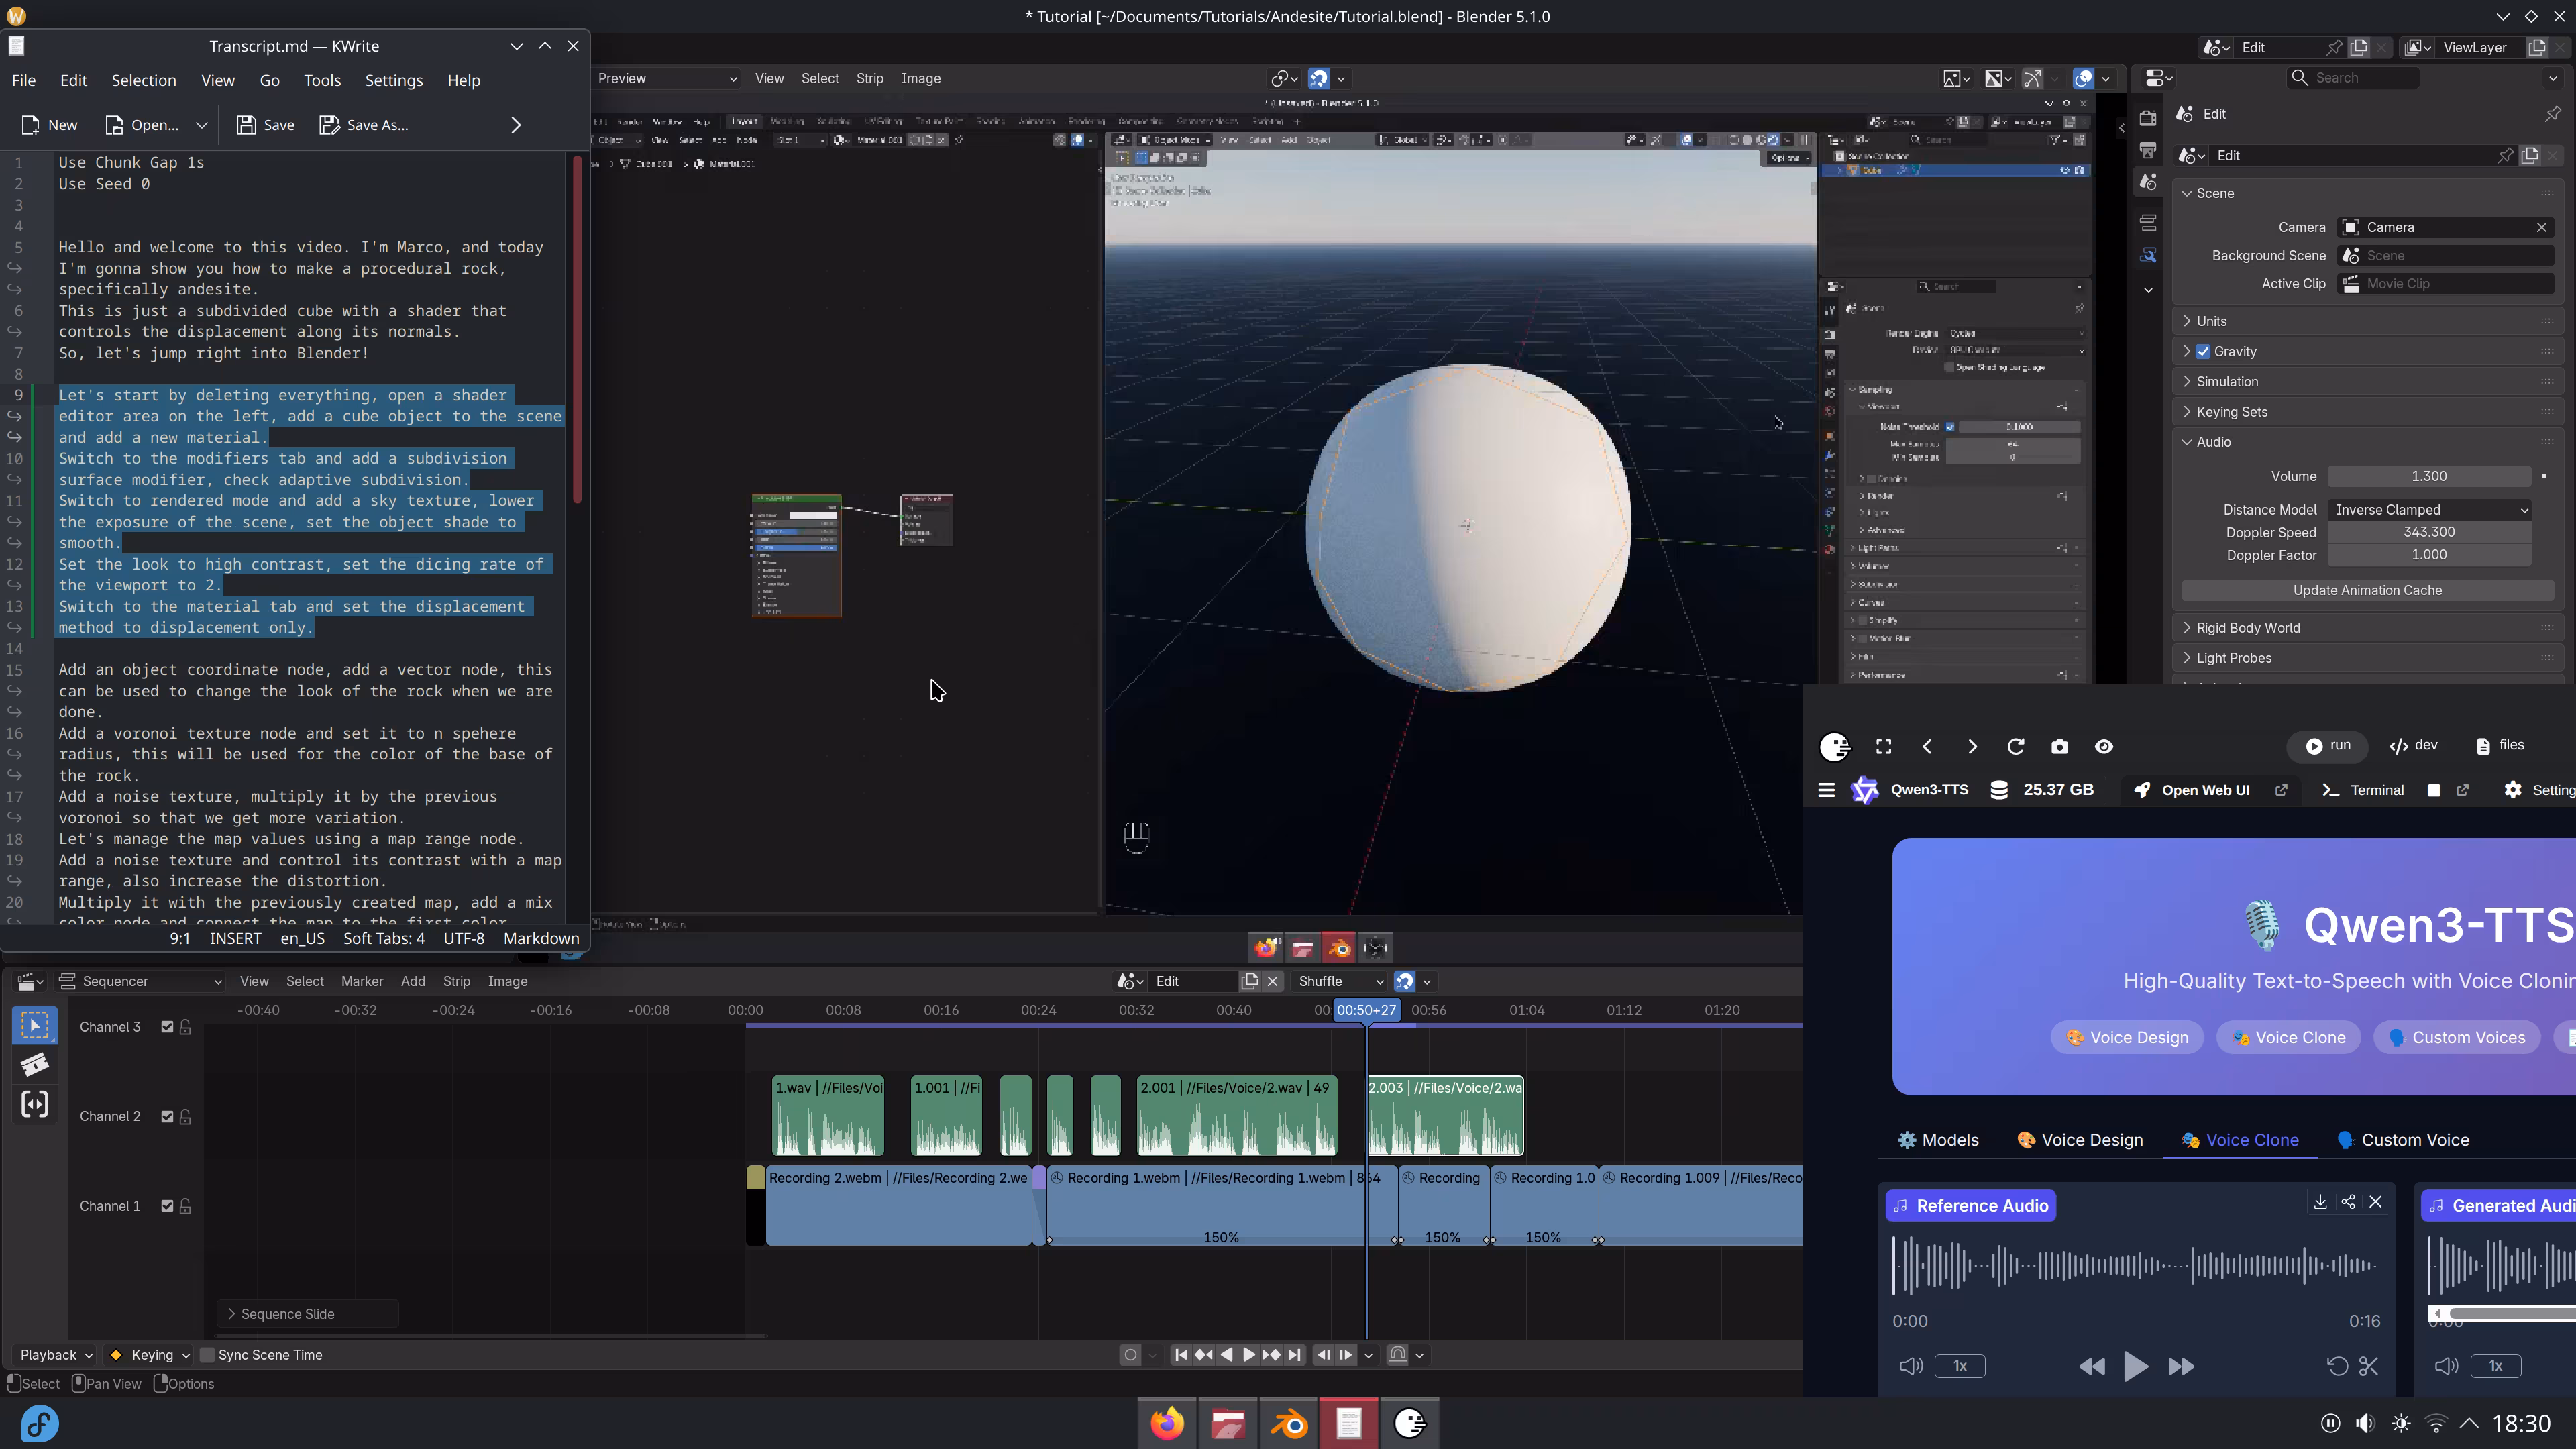
Task: Click the audio Volume slider field
Action: click(x=2429, y=476)
